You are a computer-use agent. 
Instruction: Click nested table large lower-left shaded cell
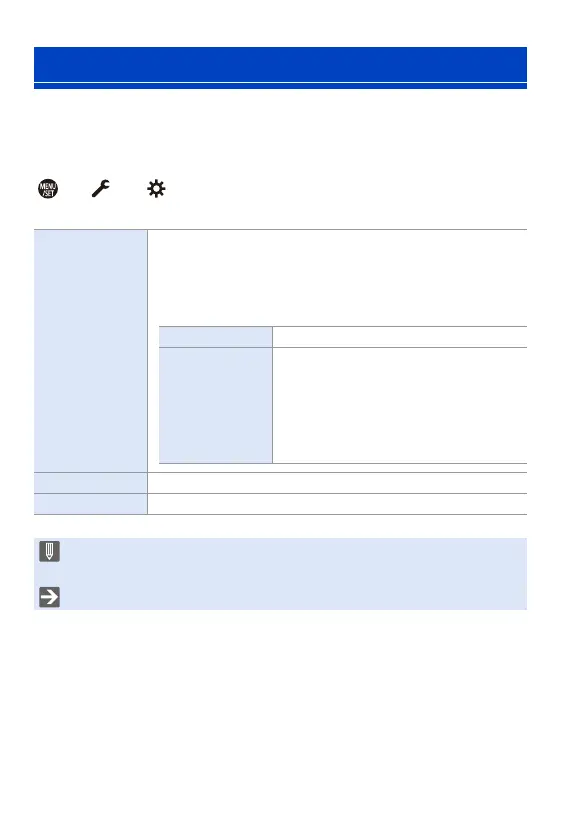[215, 406]
